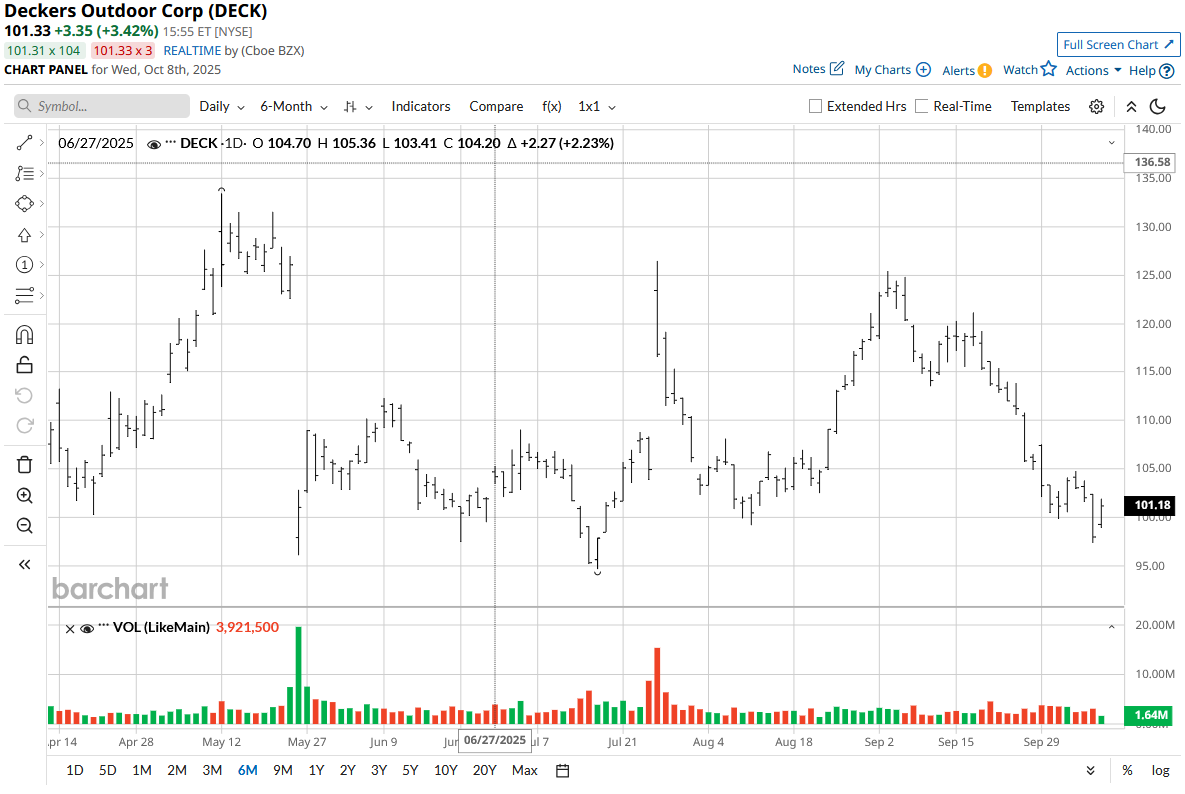Remove the VOL indicator with X
Image resolution: width=1185 pixels, height=794 pixels.
coord(70,629)
